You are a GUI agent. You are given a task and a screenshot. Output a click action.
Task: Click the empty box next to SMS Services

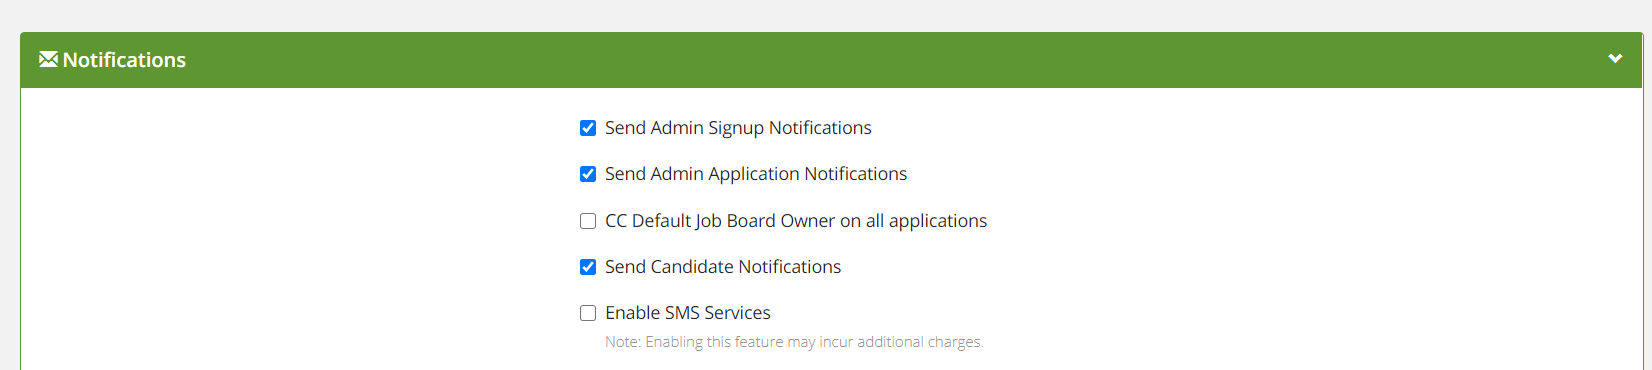tap(588, 313)
